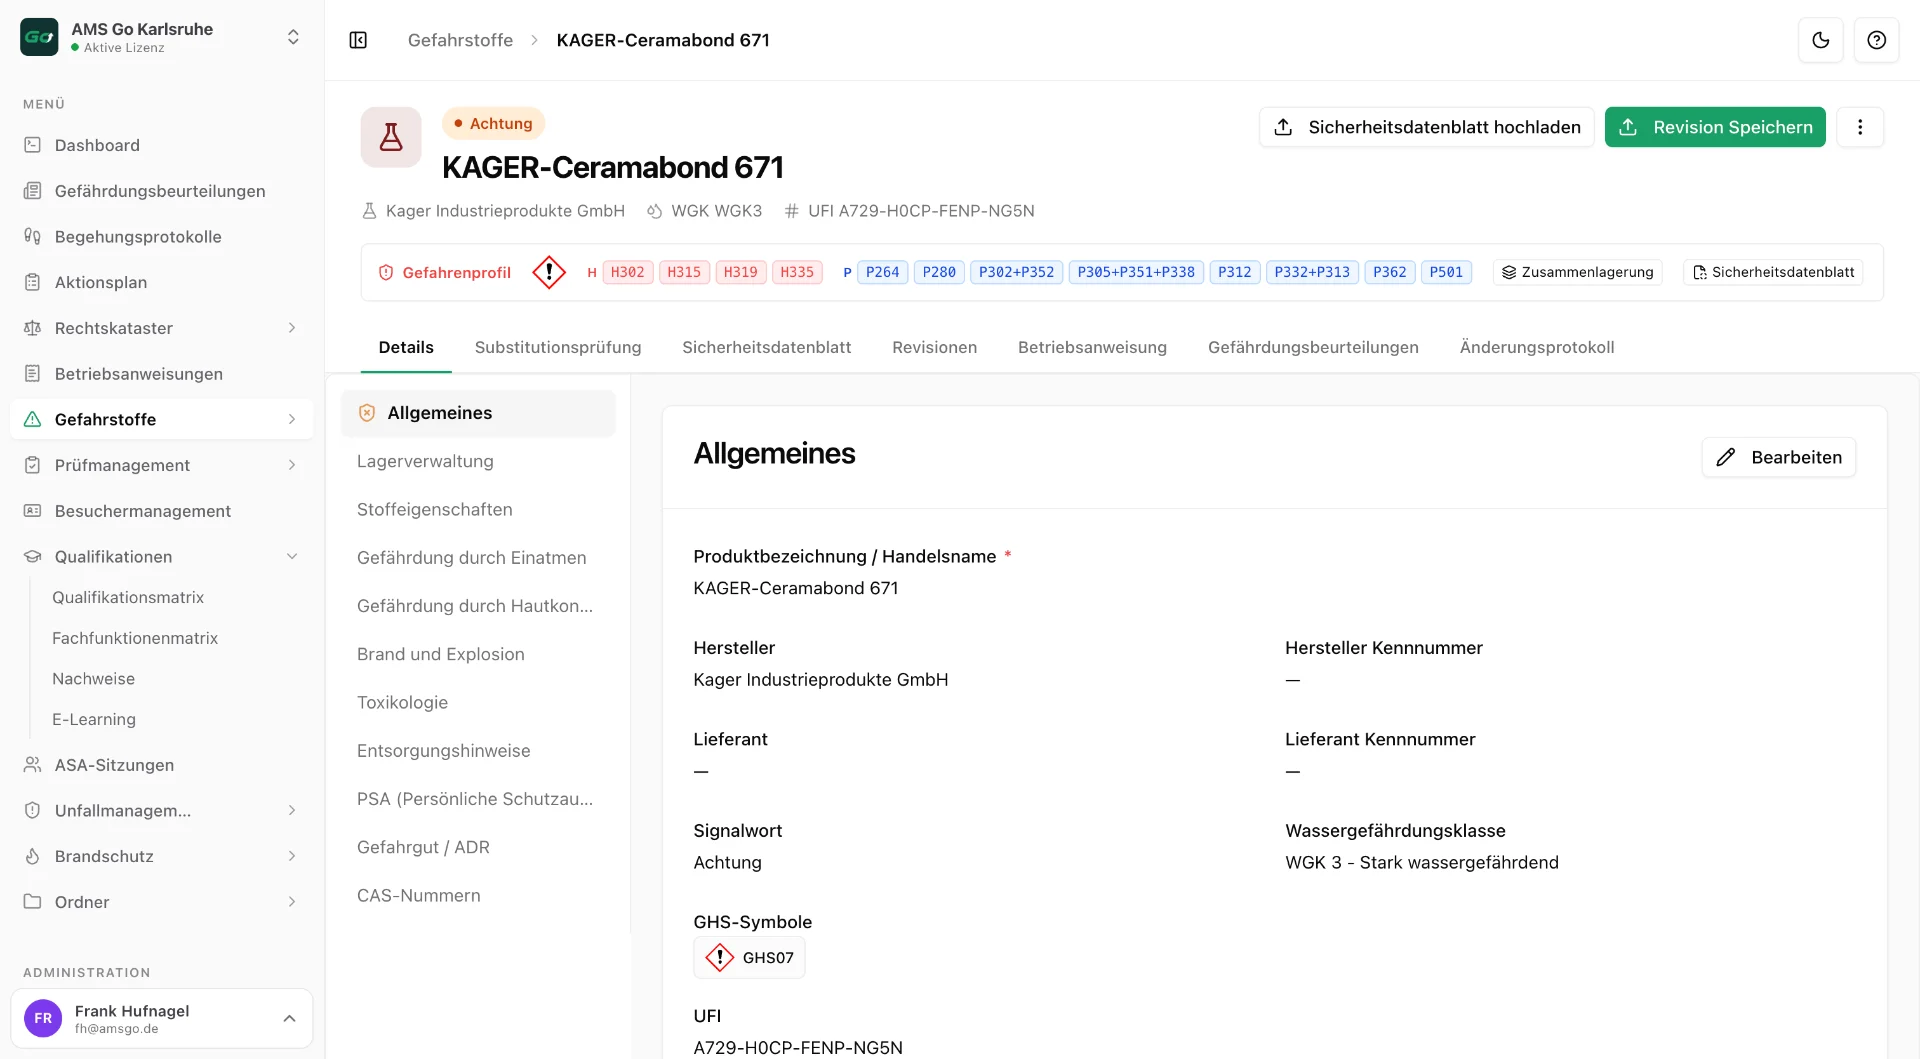This screenshot has height=1059, width=1920.
Task: Switch to the Substitutionsprüfung tab
Action: coord(558,347)
